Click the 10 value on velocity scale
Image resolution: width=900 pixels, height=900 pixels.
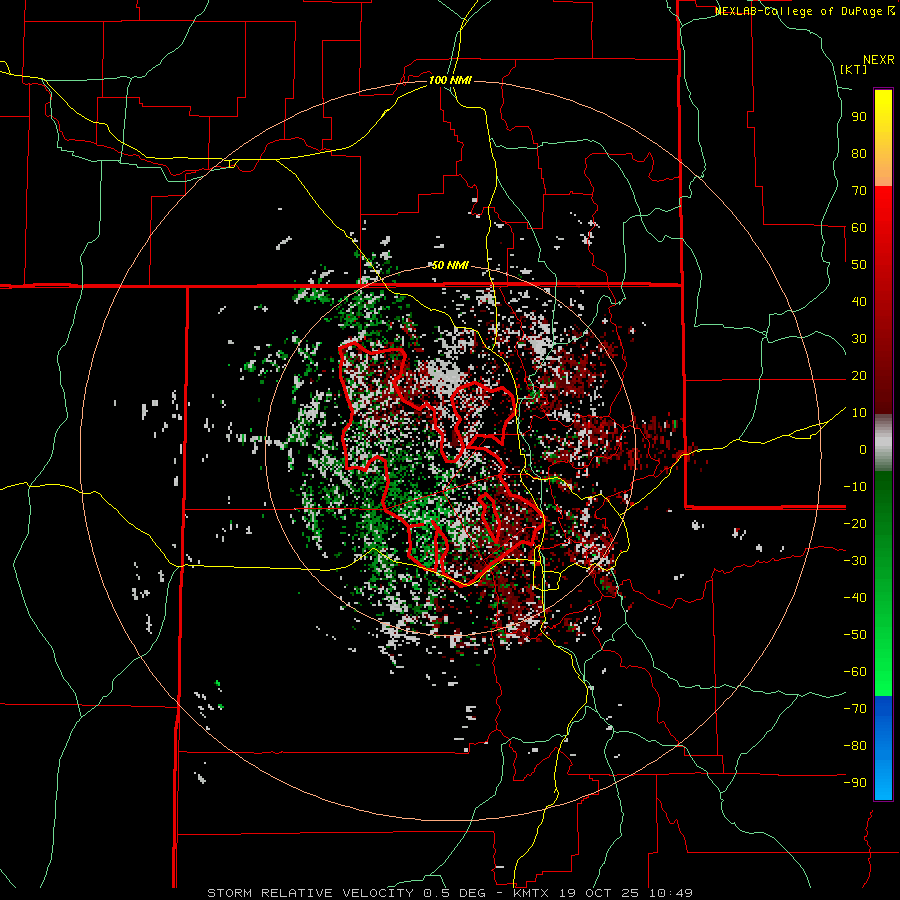pyautogui.click(x=859, y=413)
